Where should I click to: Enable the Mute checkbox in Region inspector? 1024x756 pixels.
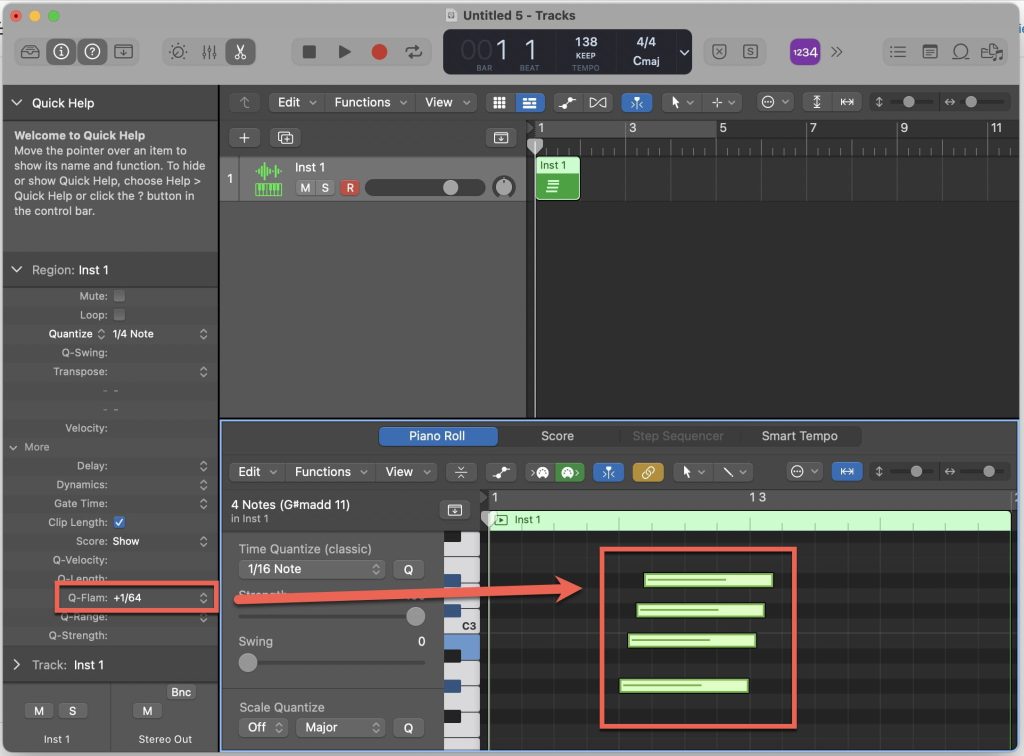[x=119, y=296]
